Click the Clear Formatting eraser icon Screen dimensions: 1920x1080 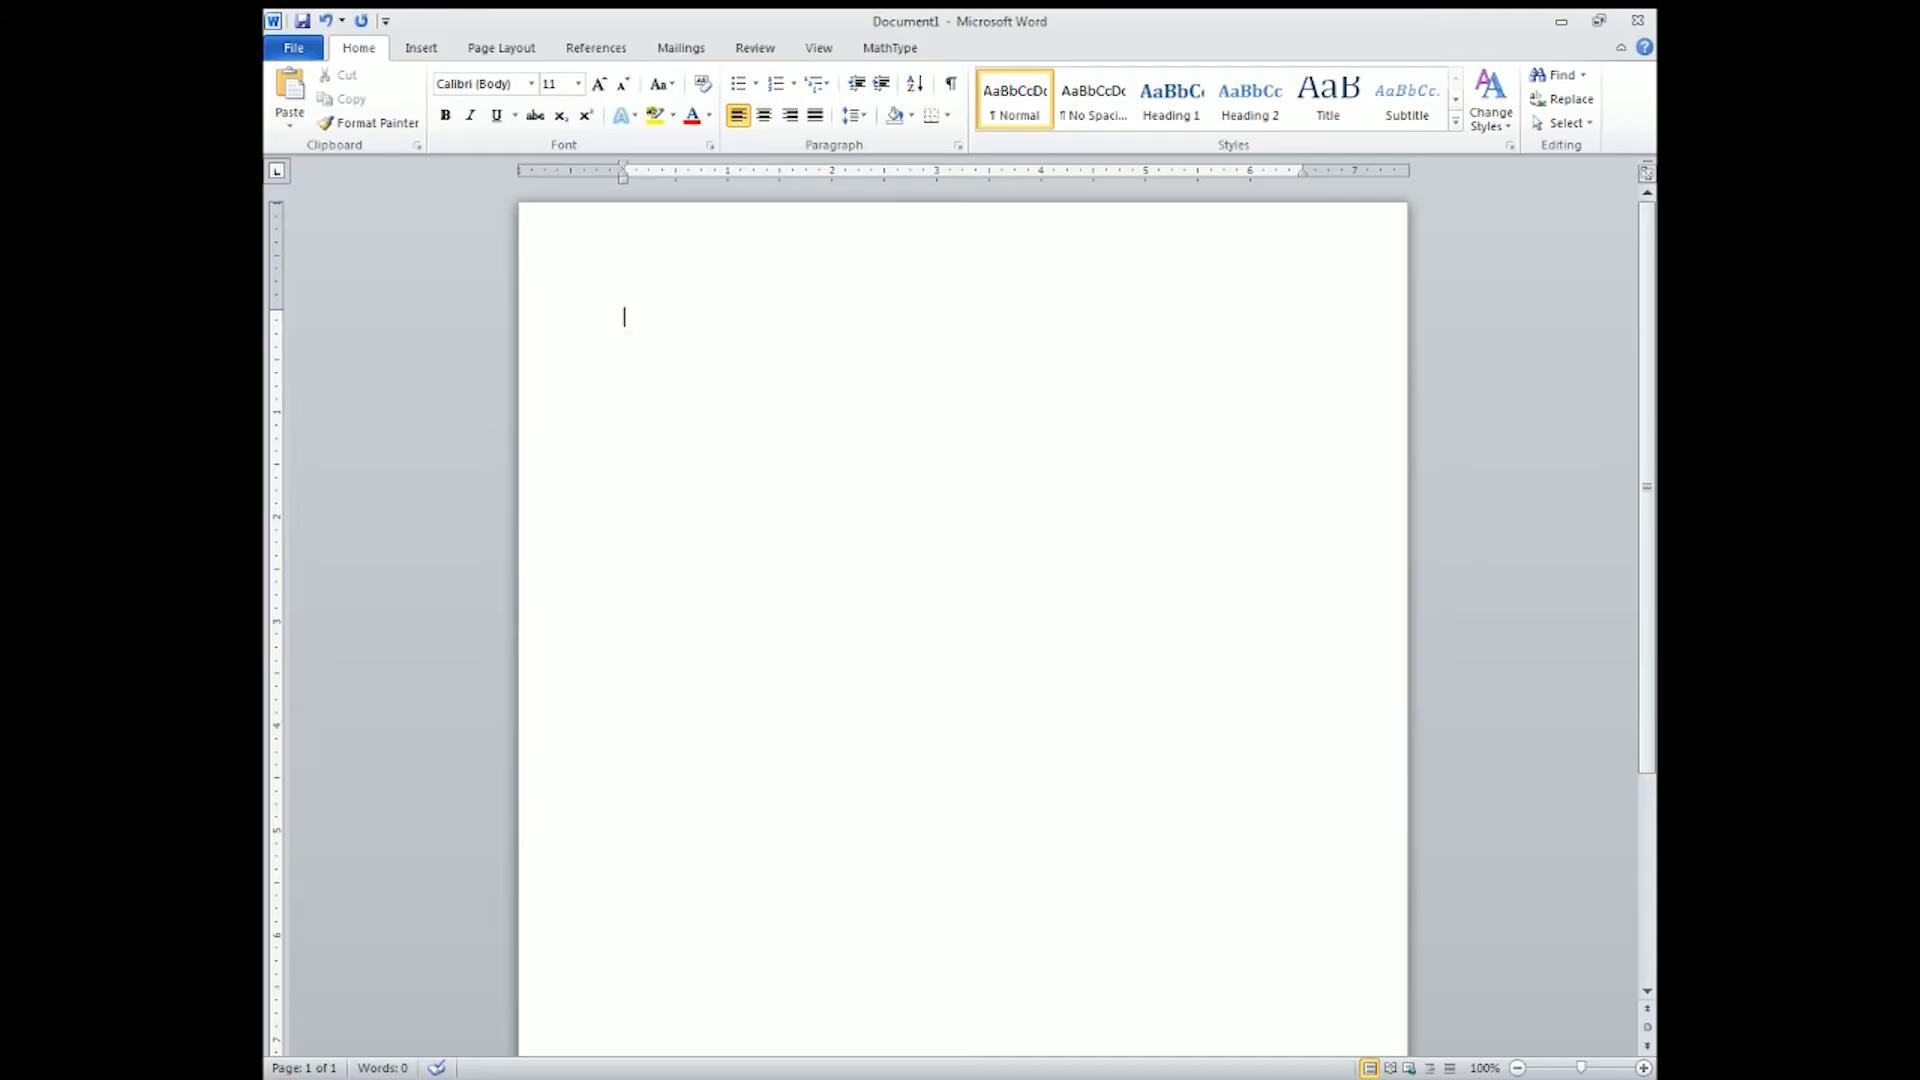point(703,84)
